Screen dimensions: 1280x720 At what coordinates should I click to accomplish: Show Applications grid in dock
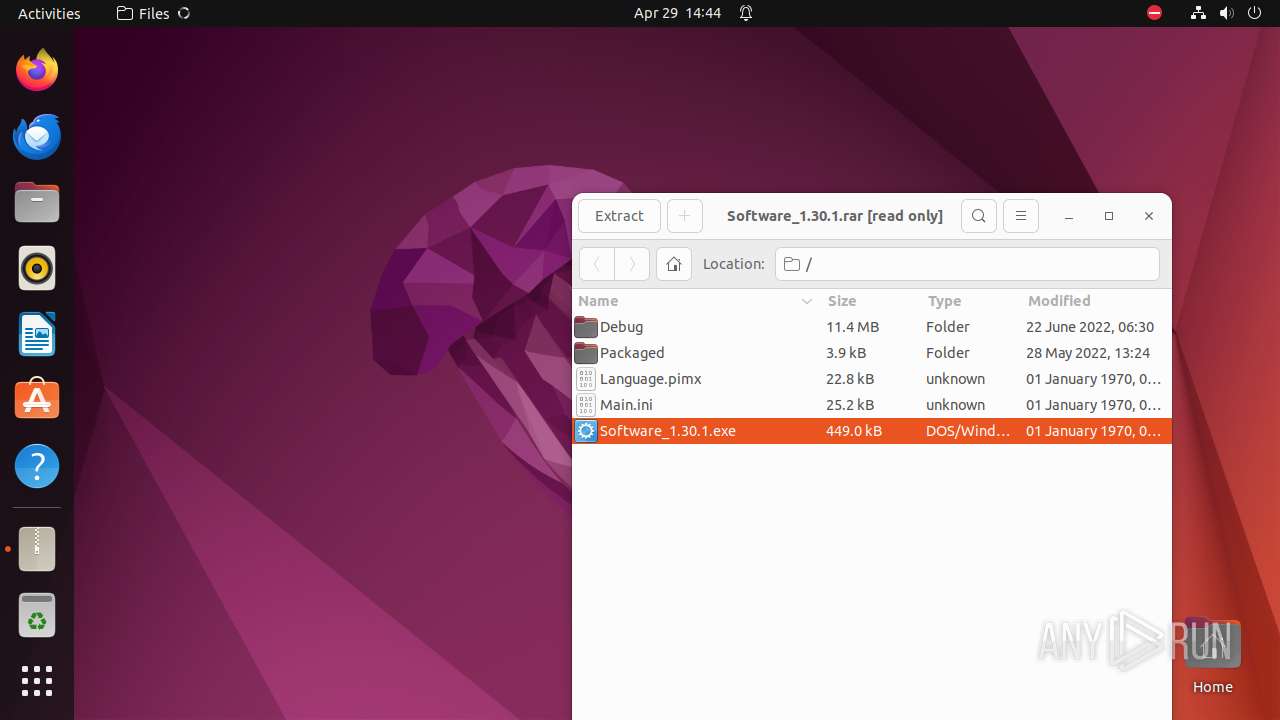point(37,681)
